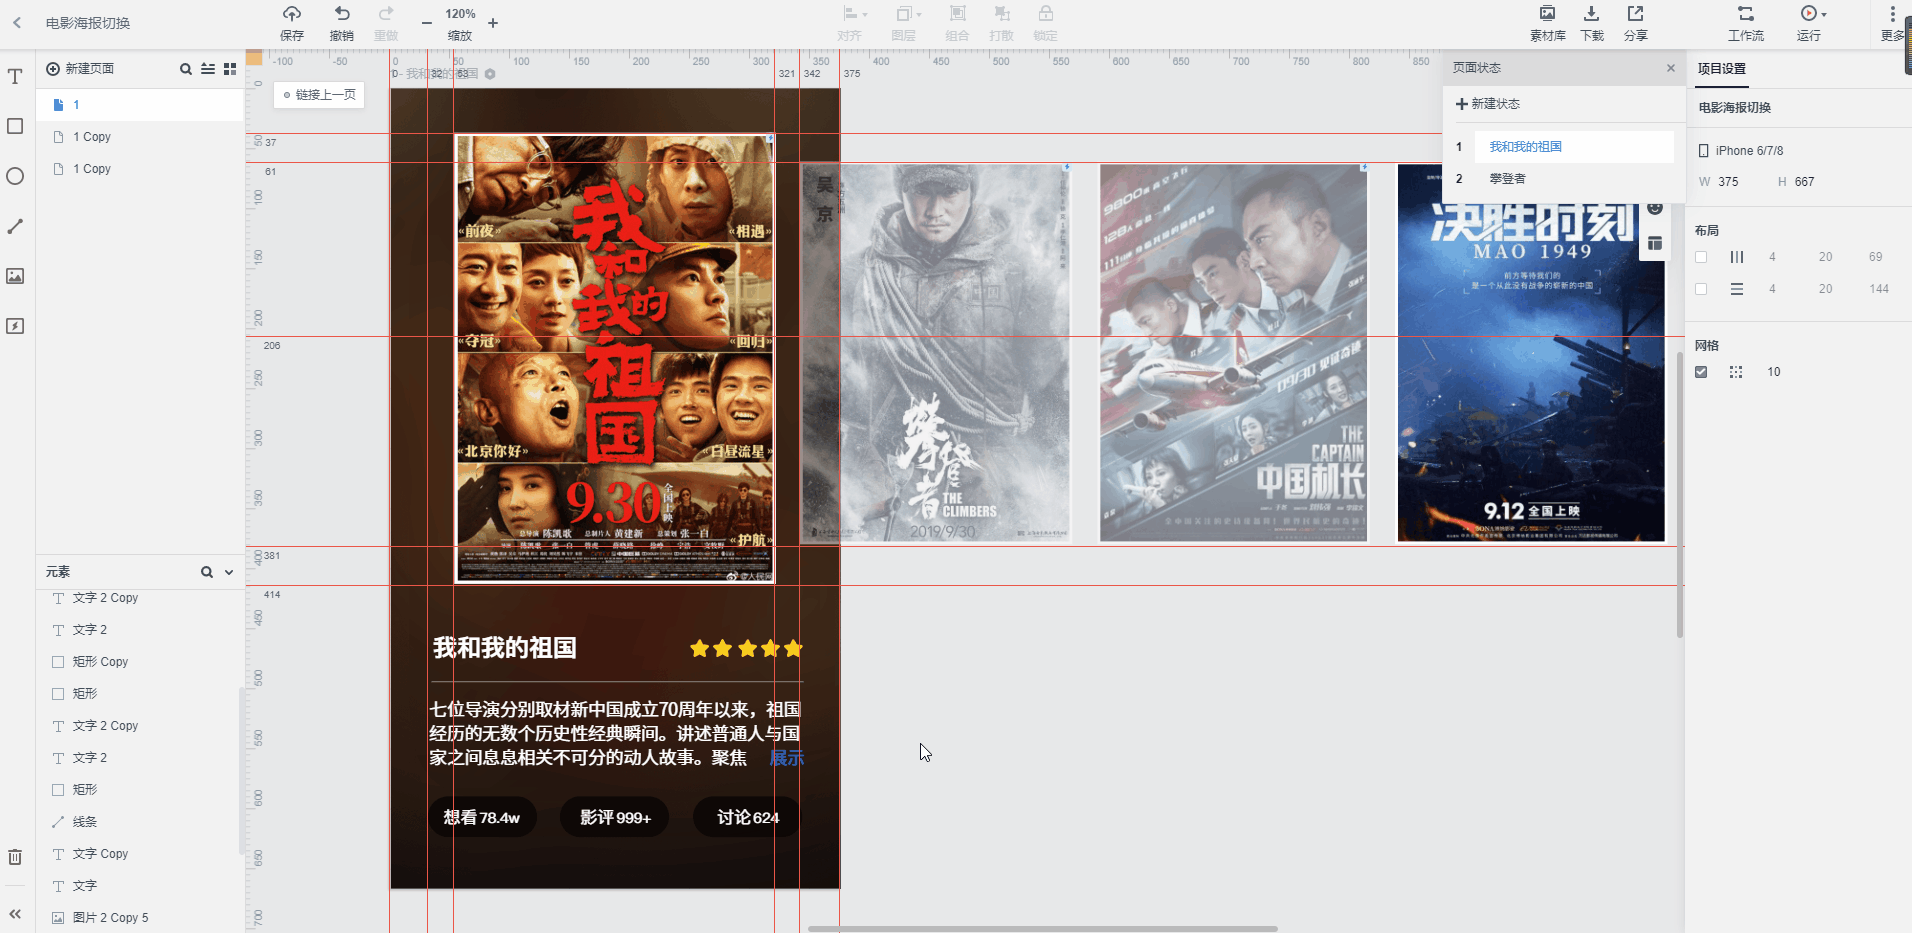
Task: Select the Line tool in left sidebar
Action: click(15, 226)
